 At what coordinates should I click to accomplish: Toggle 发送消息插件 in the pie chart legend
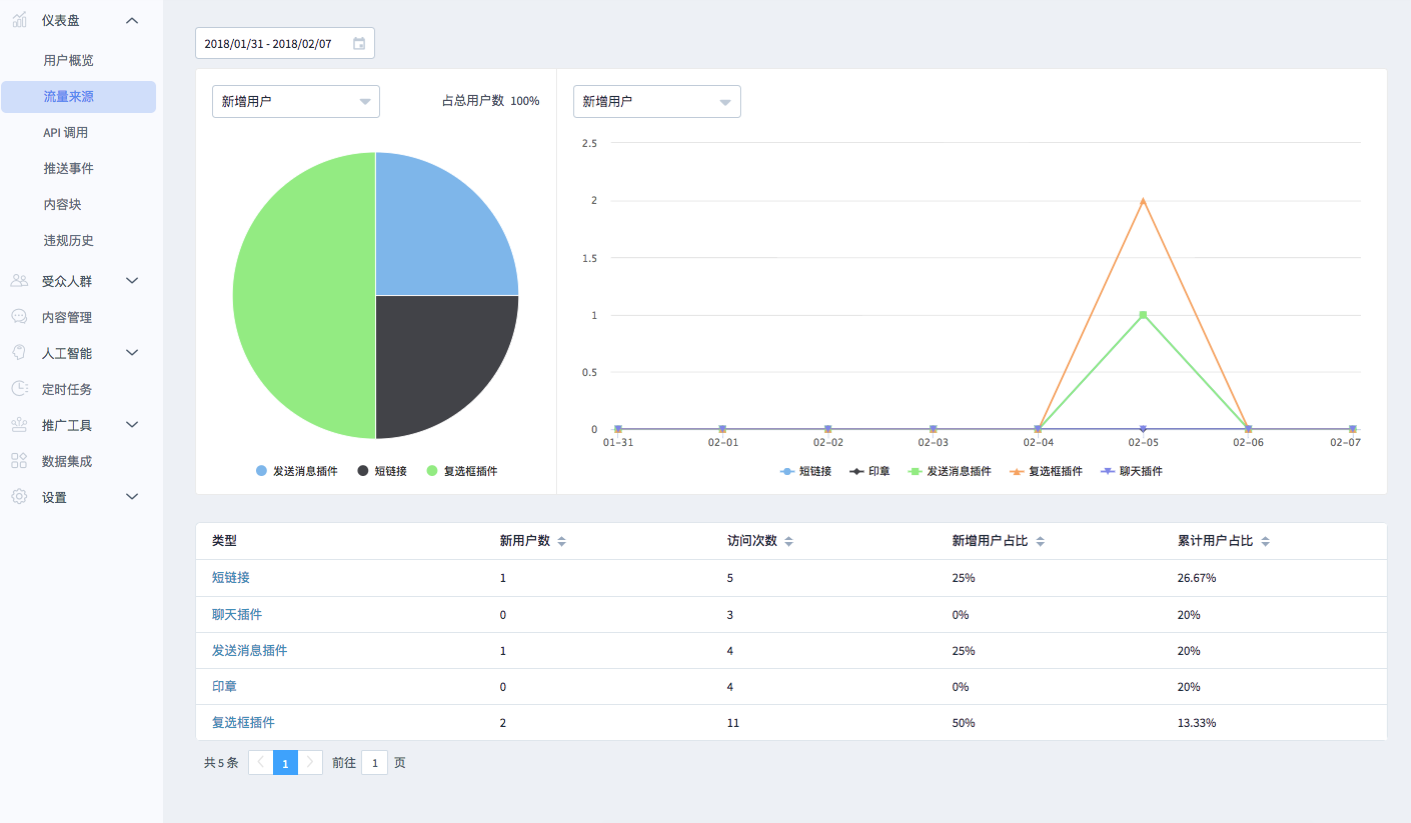click(x=296, y=471)
